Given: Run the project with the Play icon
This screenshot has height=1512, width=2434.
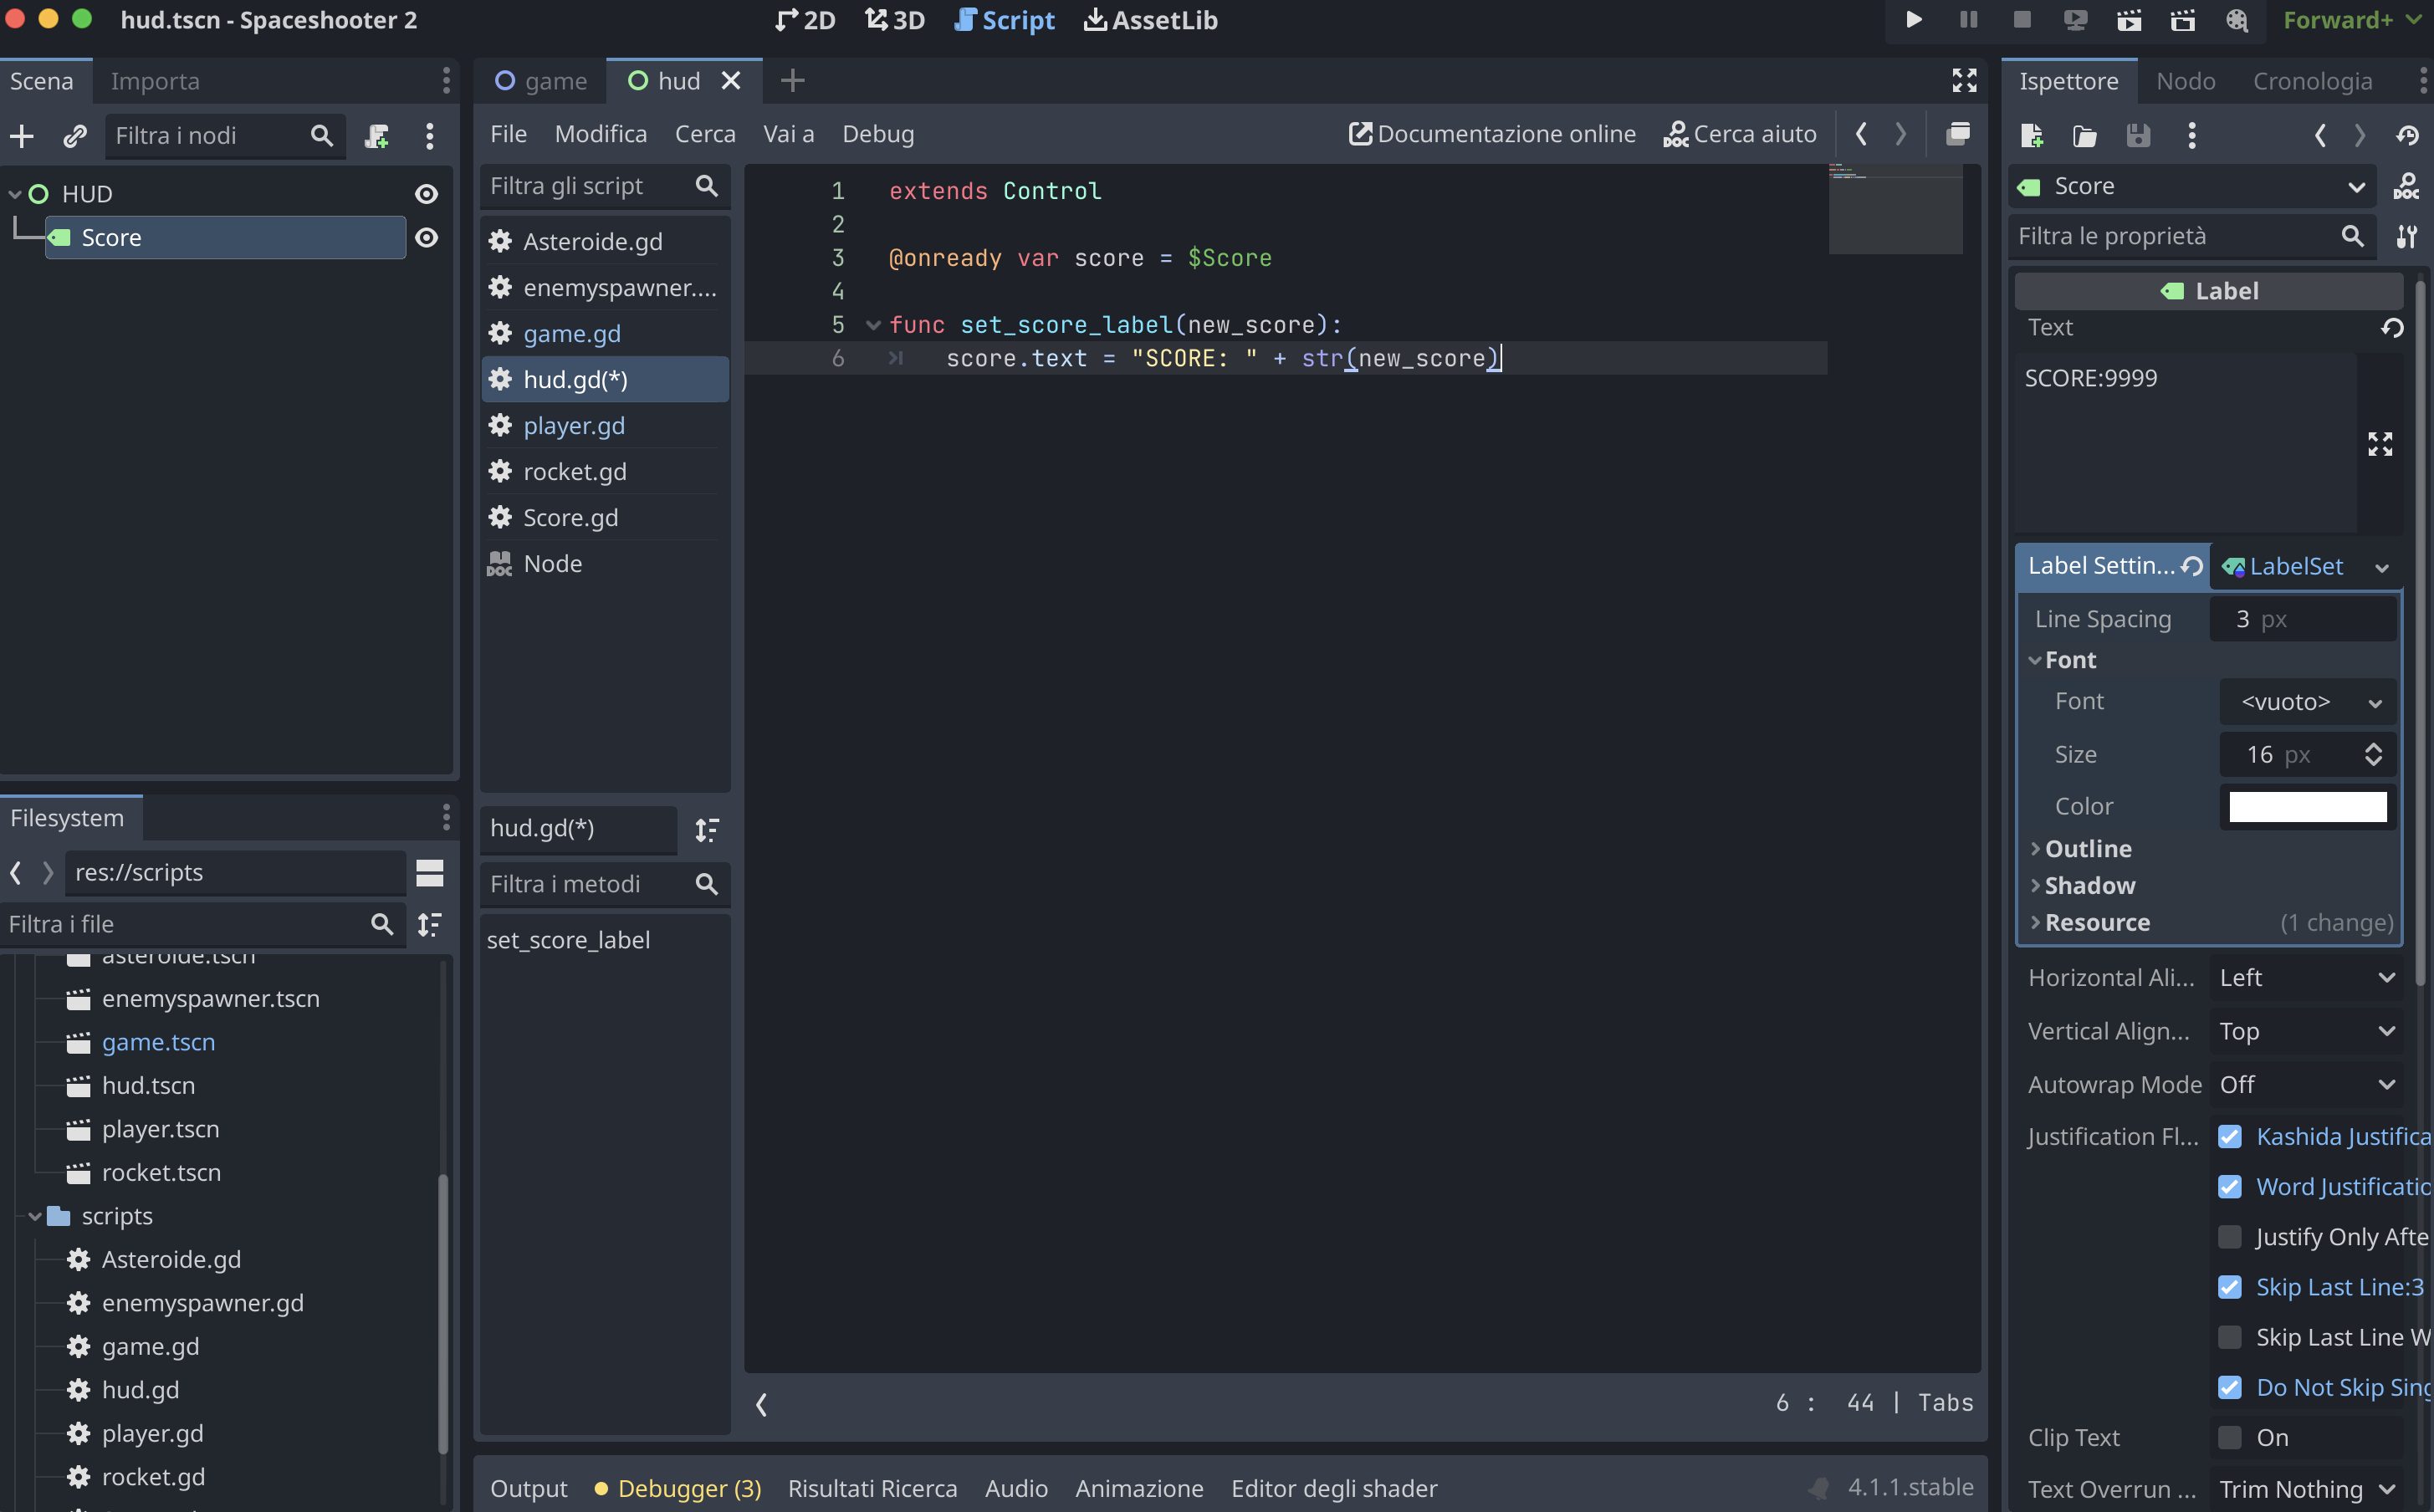Looking at the screenshot, I should click(1914, 20).
